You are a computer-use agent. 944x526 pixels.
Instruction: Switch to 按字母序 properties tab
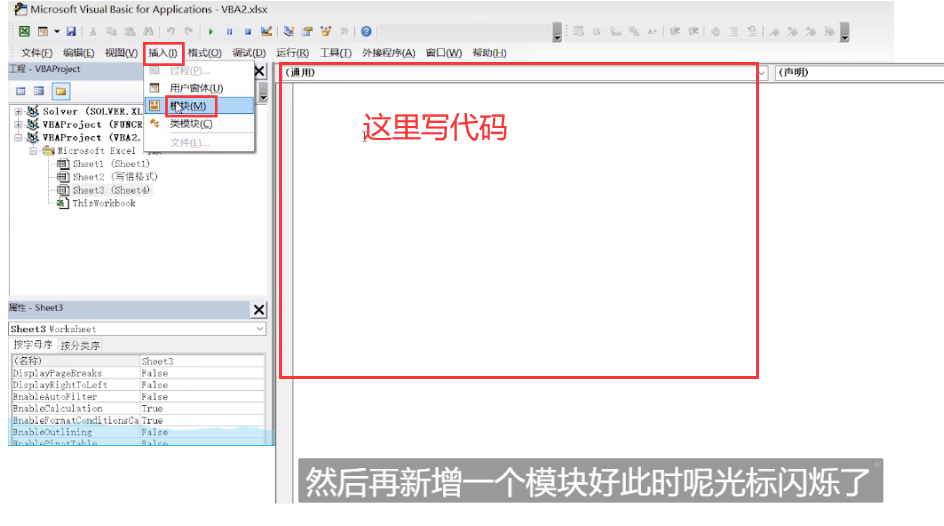pyautogui.click(x=33, y=345)
